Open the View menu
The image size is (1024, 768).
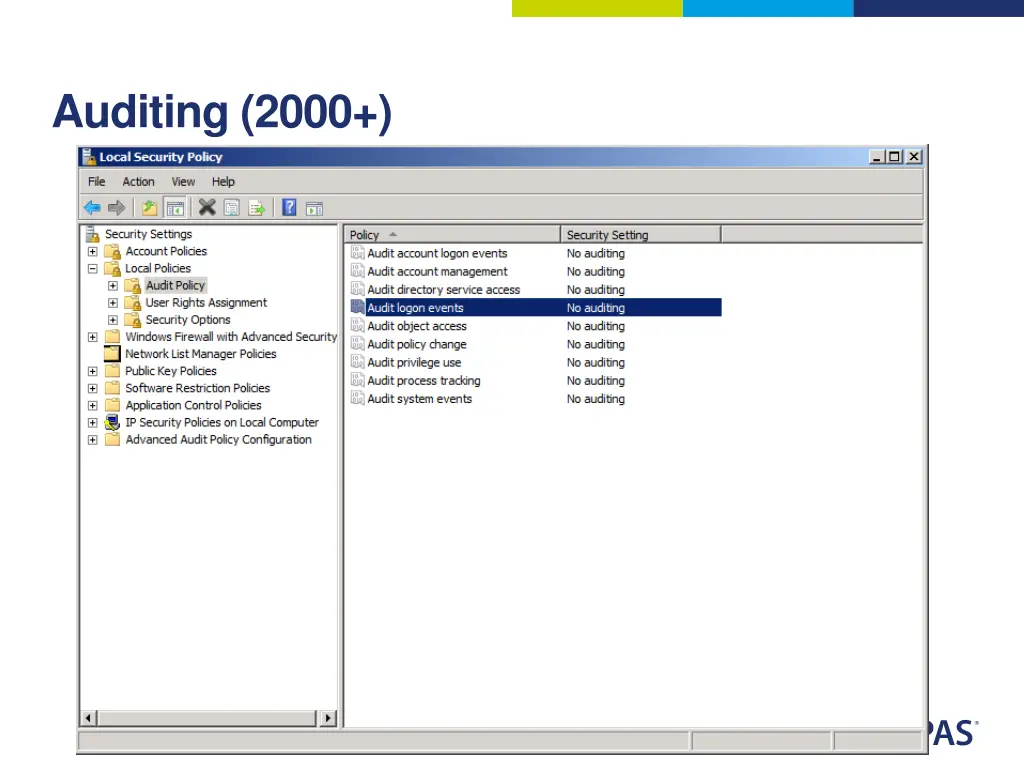183,182
